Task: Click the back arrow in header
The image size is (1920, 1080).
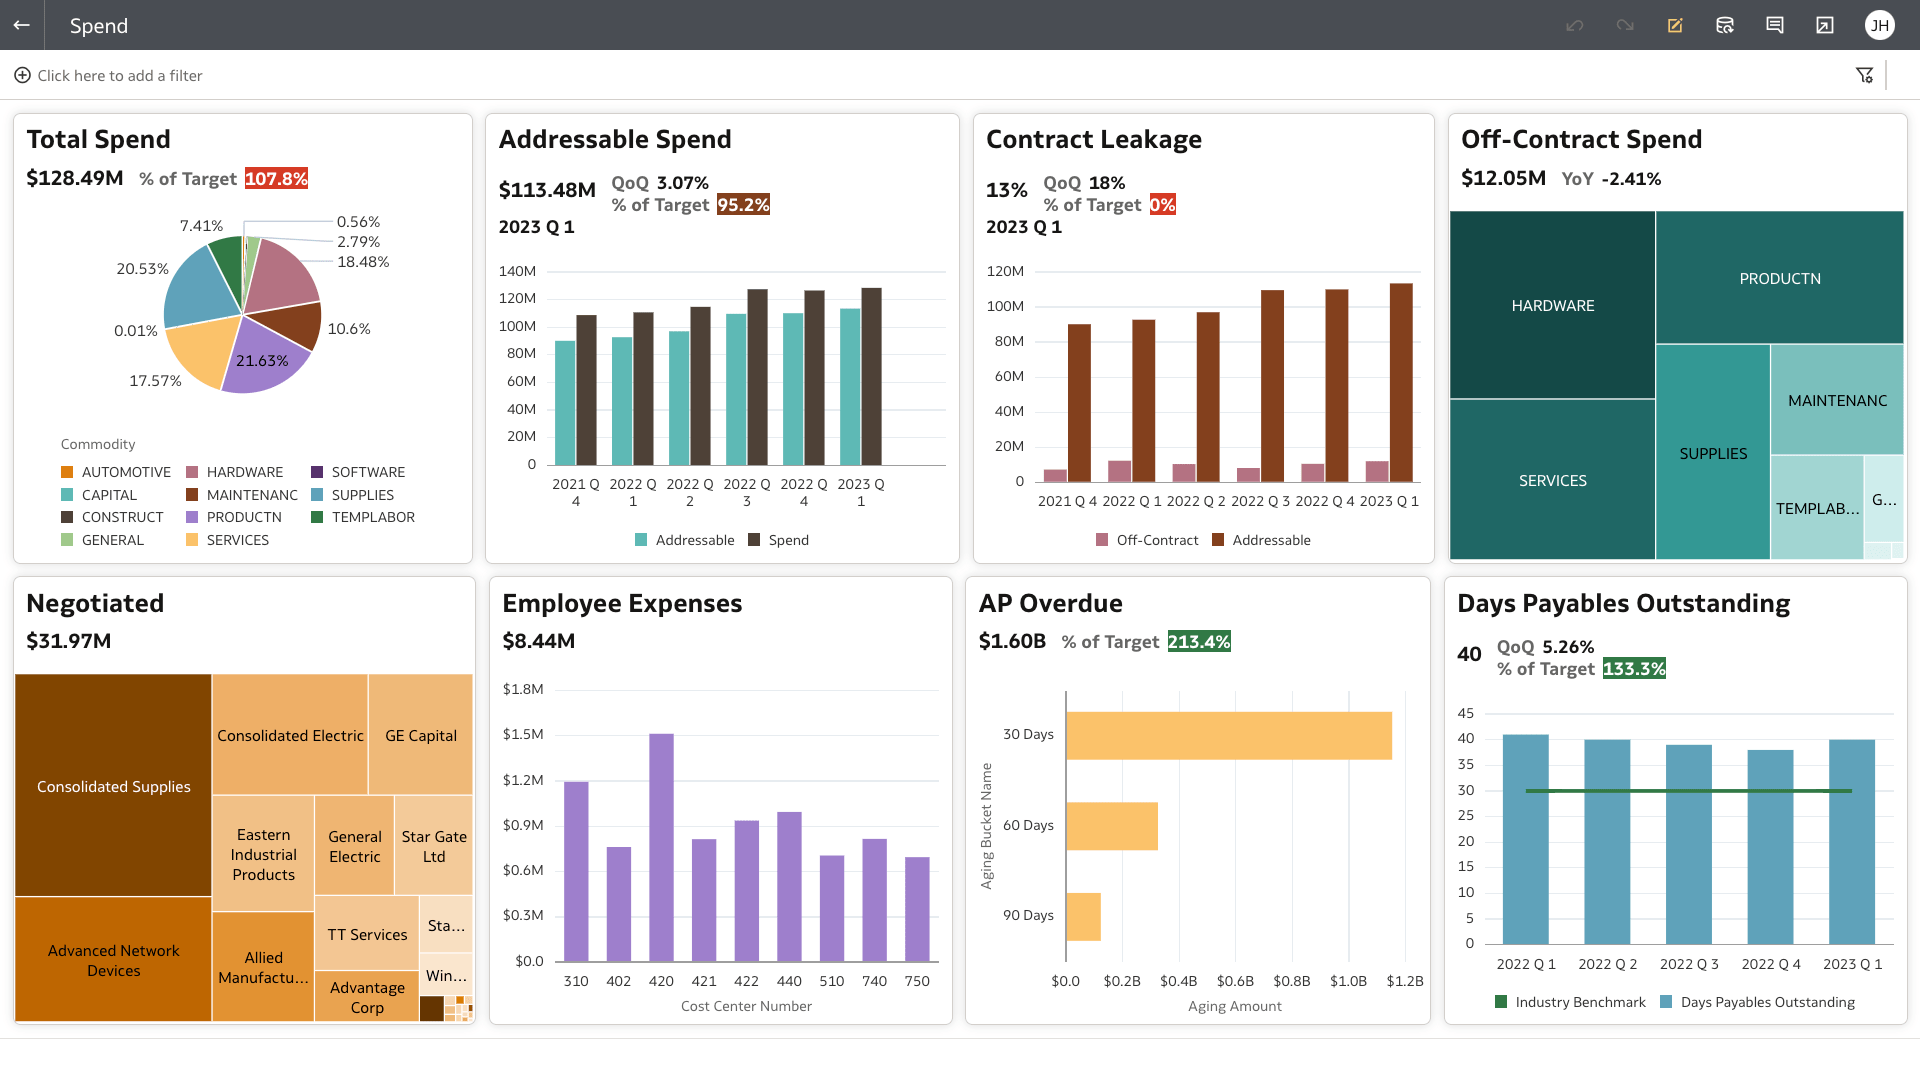Action: 21,25
